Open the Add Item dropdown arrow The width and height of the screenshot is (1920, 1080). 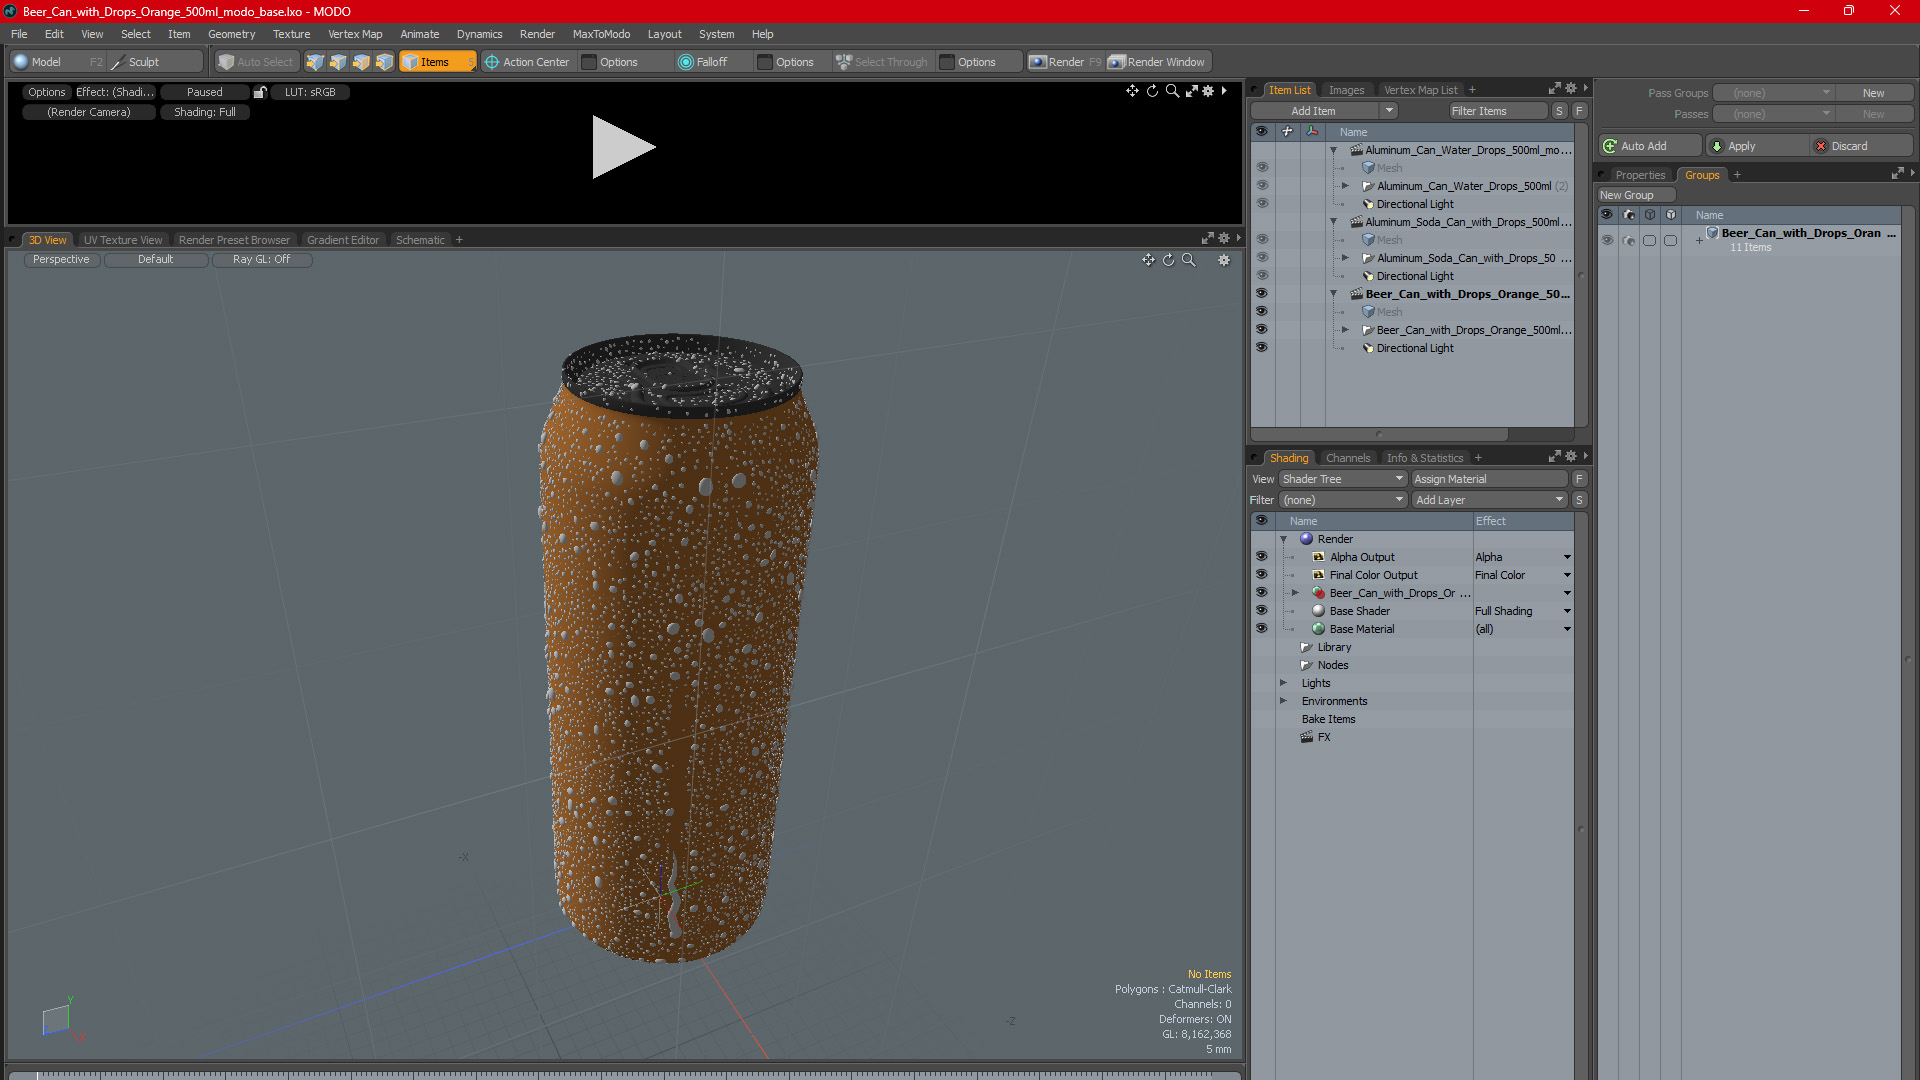[x=1389, y=111]
